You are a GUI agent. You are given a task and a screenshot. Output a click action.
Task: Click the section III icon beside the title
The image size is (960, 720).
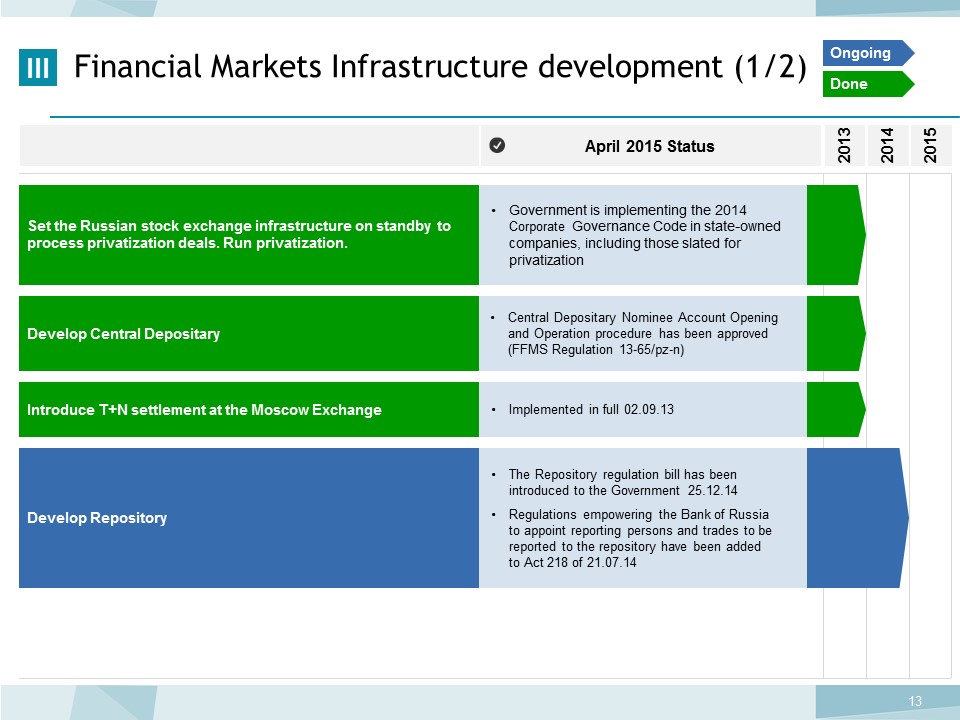[38, 67]
